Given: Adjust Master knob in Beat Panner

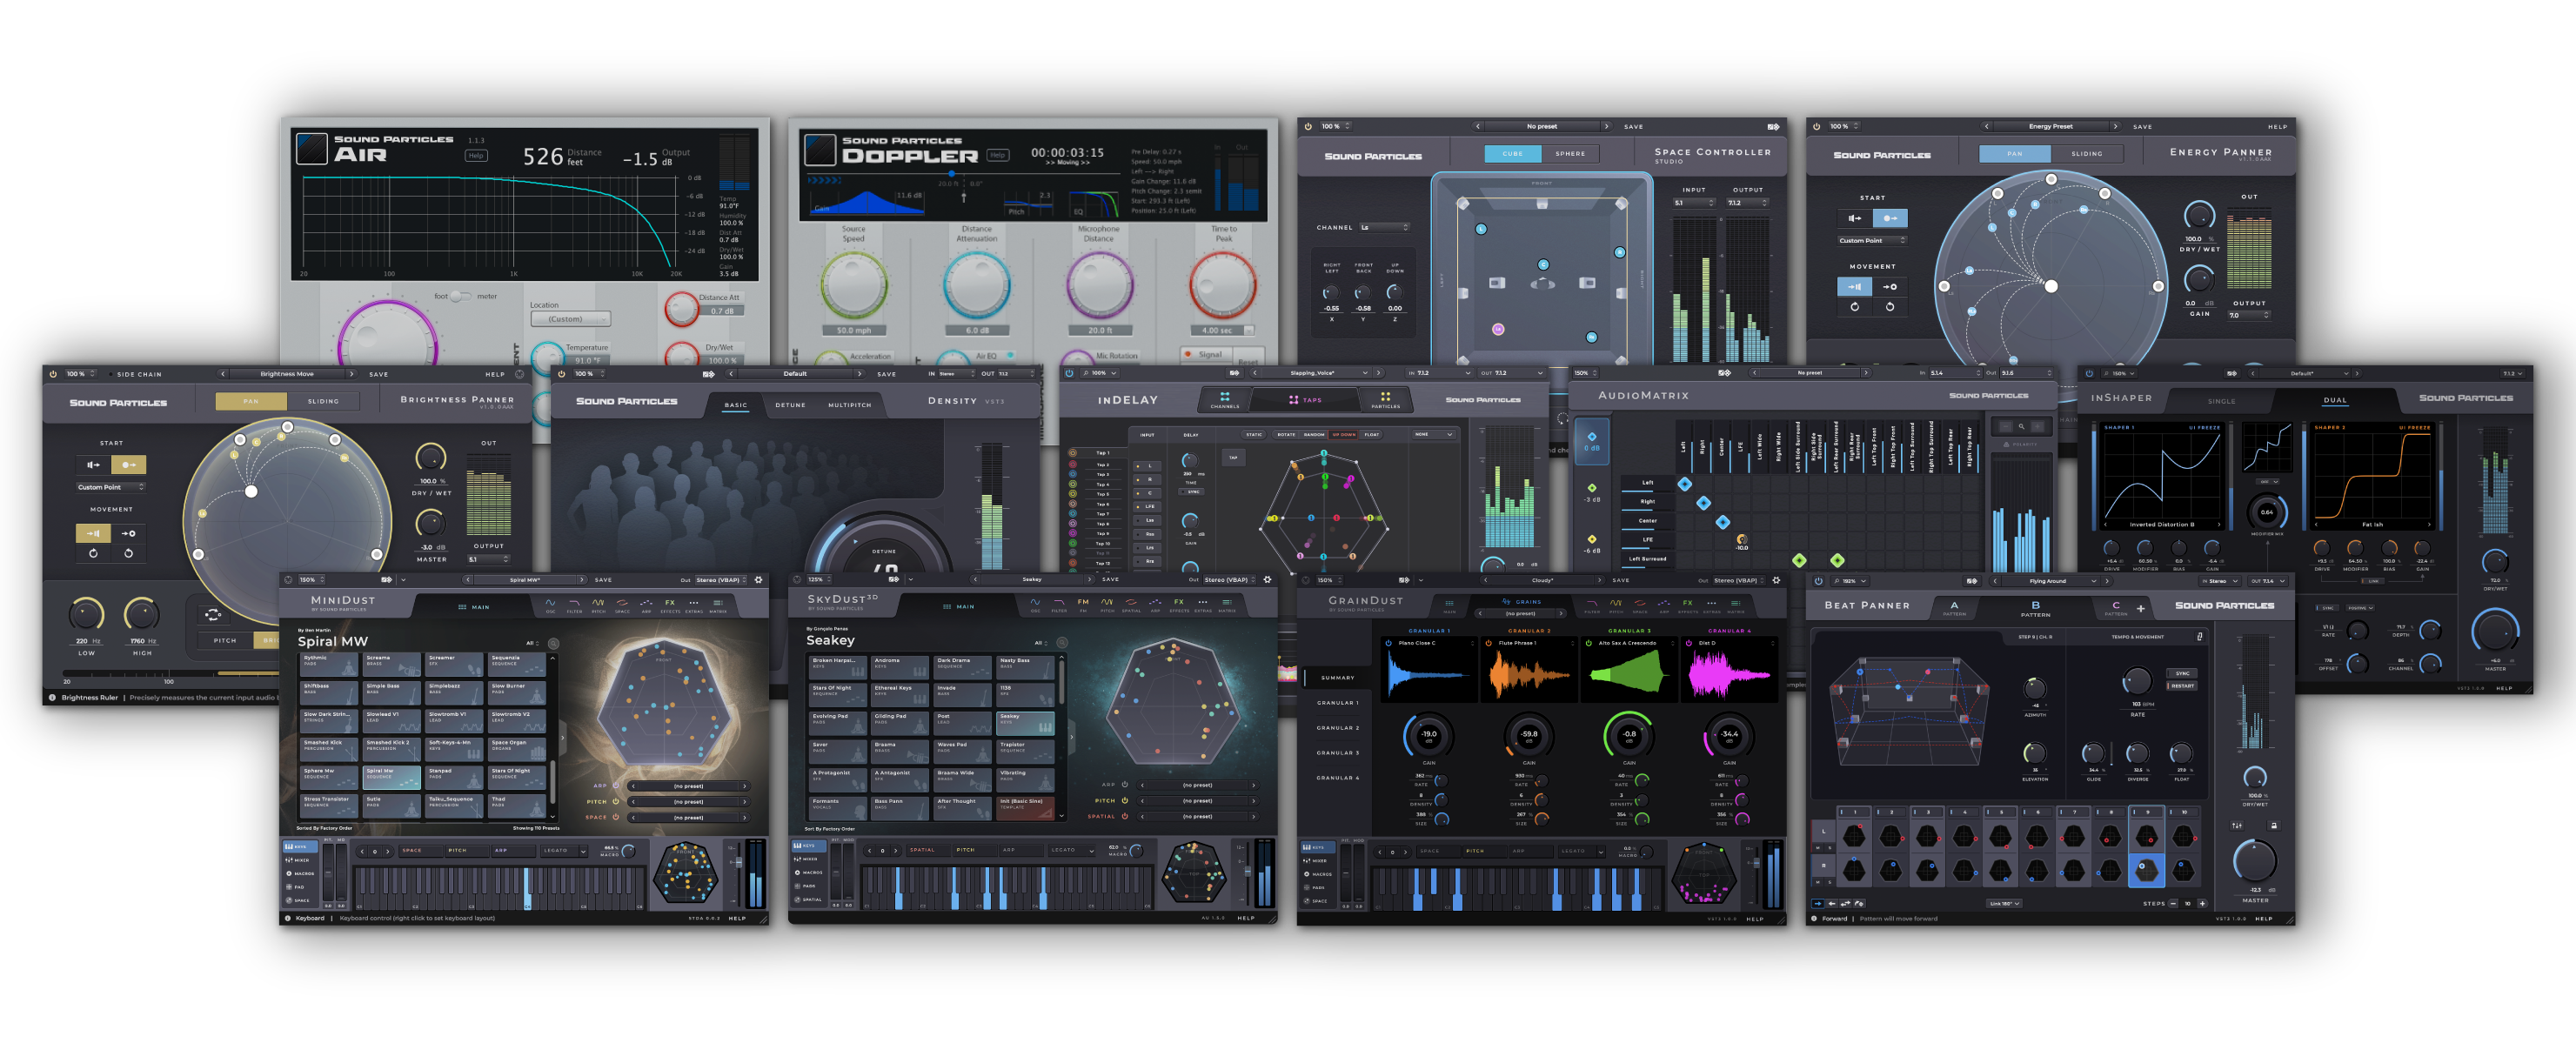Looking at the screenshot, I should pos(2254,860).
